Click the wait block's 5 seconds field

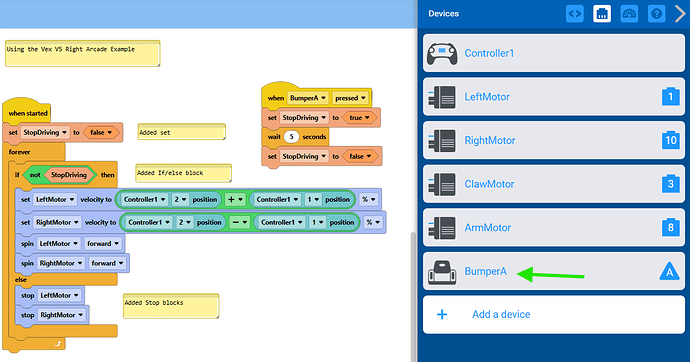point(291,137)
